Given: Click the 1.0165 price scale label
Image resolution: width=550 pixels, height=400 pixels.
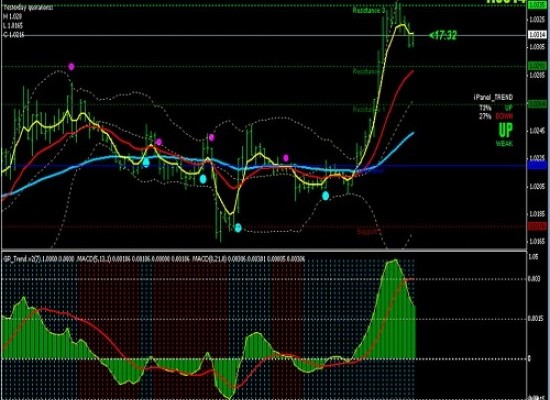Looking at the screenshot, I should click(x=537, y=241).
